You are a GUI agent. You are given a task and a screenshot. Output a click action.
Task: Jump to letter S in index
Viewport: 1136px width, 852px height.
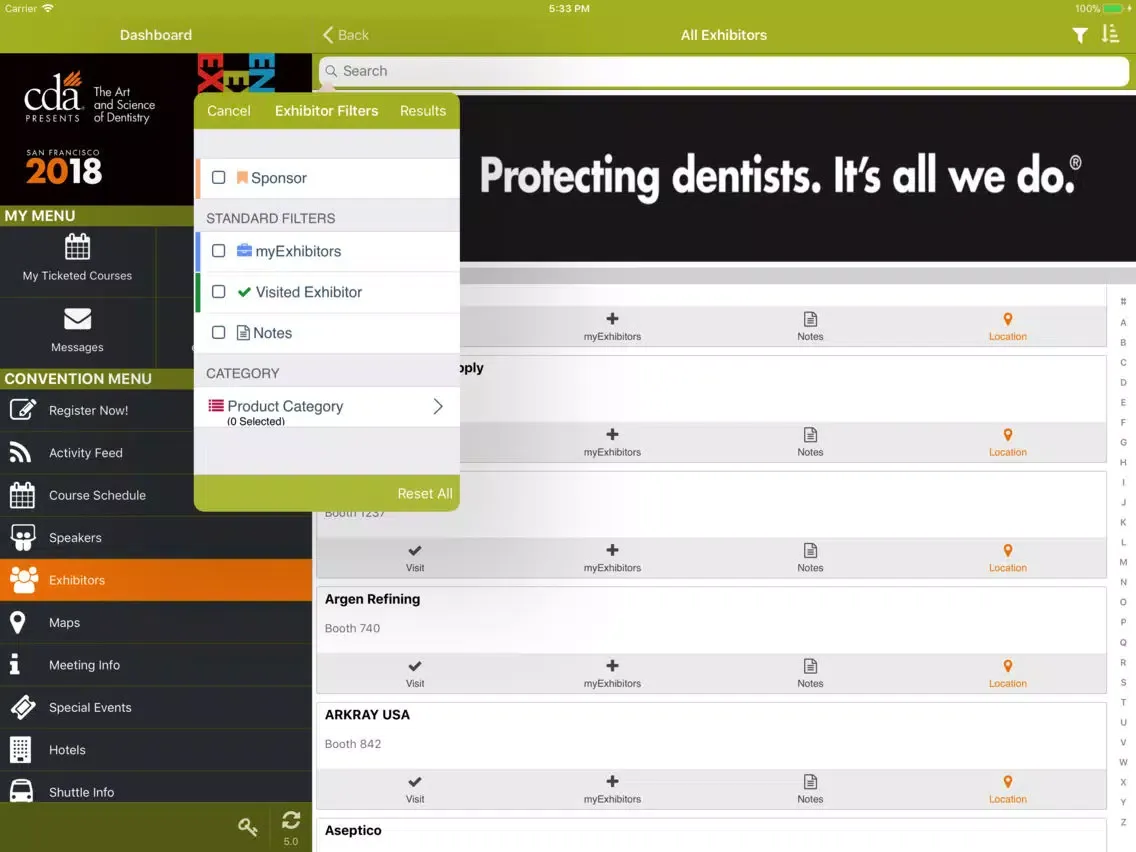[1123, 682]
